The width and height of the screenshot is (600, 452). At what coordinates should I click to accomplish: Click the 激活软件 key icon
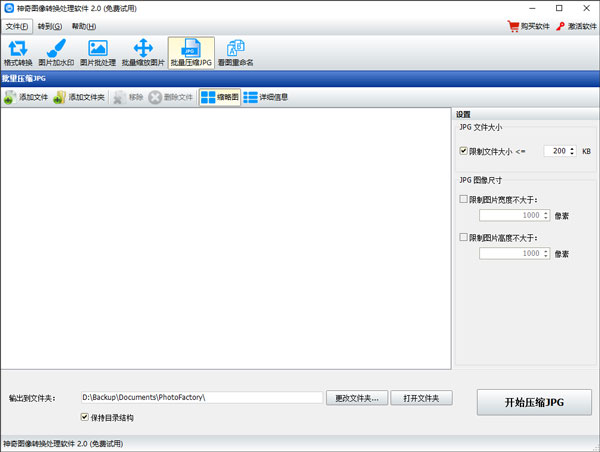560,26
